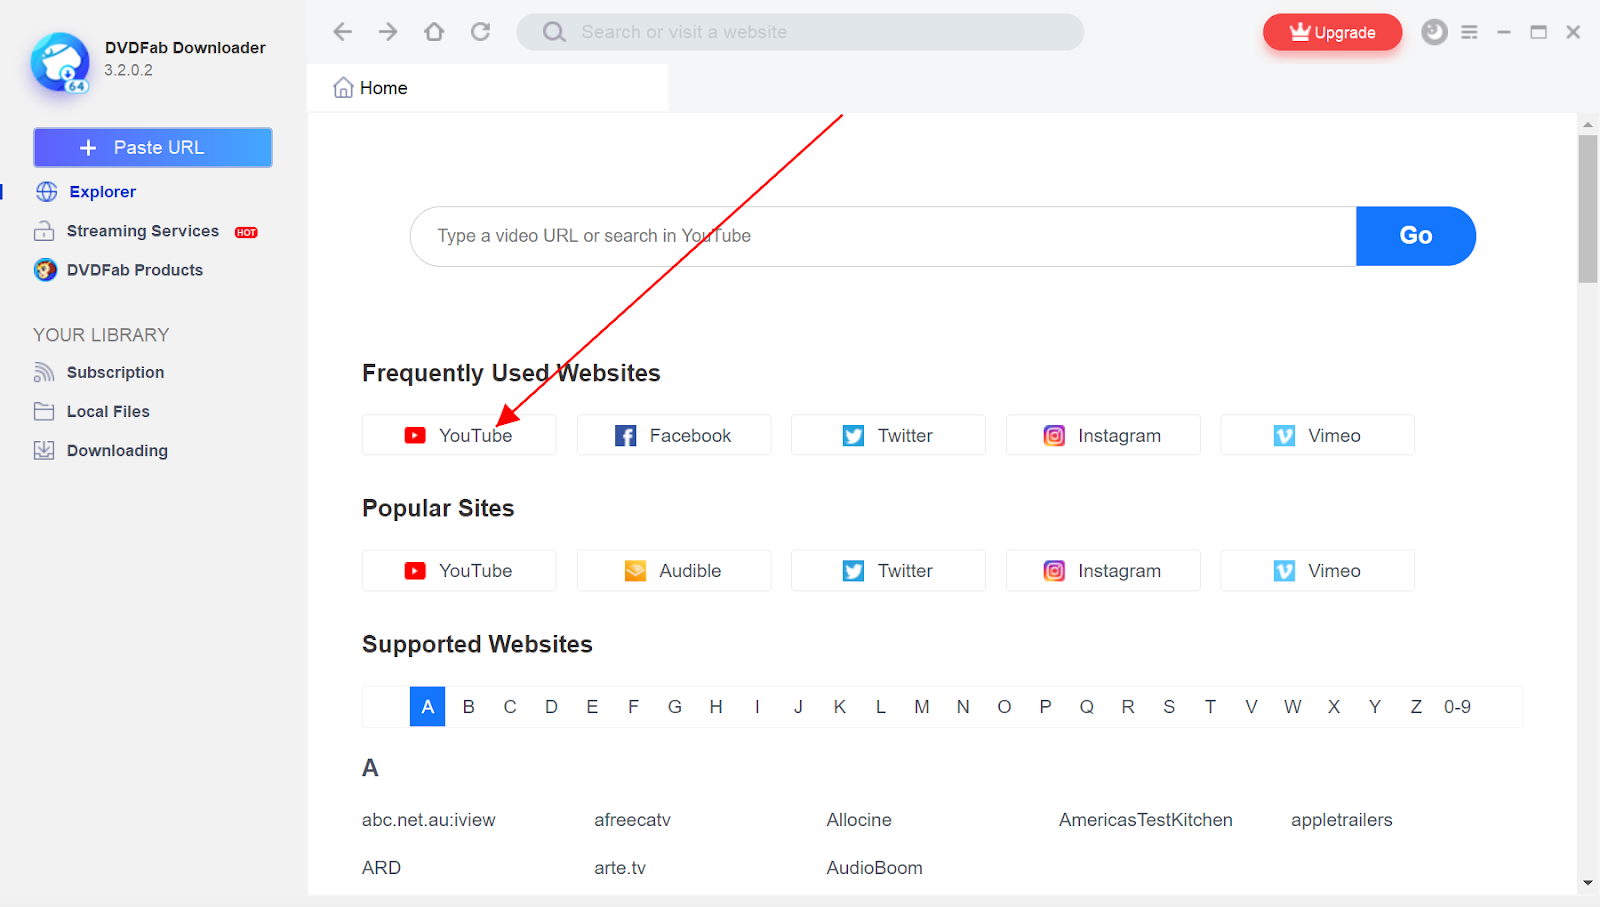Select letter W in the alphabet filter
The image size is (1600, 907).
tap(1293, 707)
